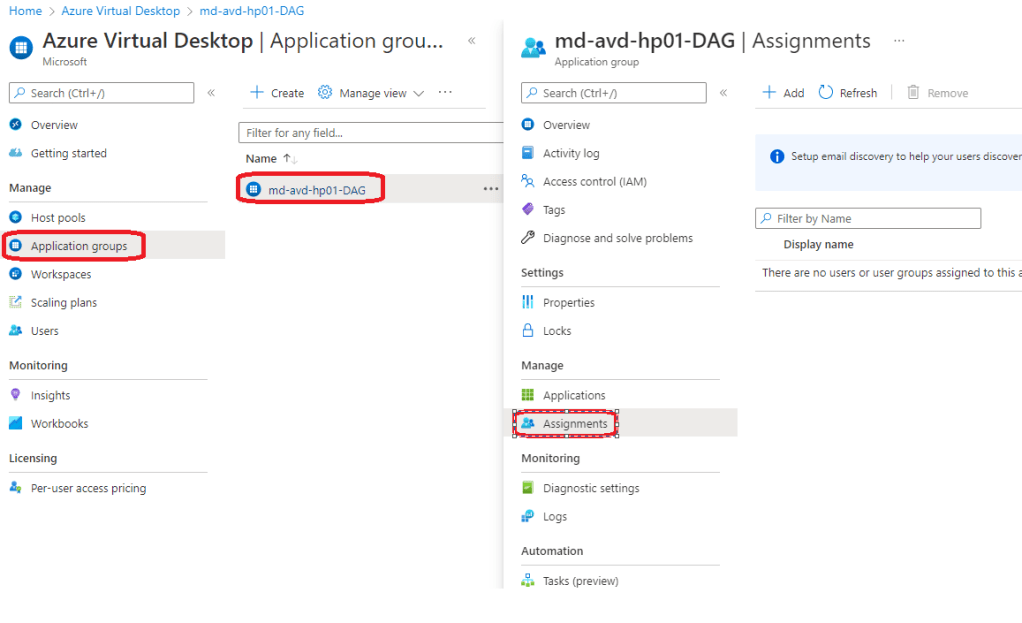Click the Filter by Name field

tap(868, 219)
